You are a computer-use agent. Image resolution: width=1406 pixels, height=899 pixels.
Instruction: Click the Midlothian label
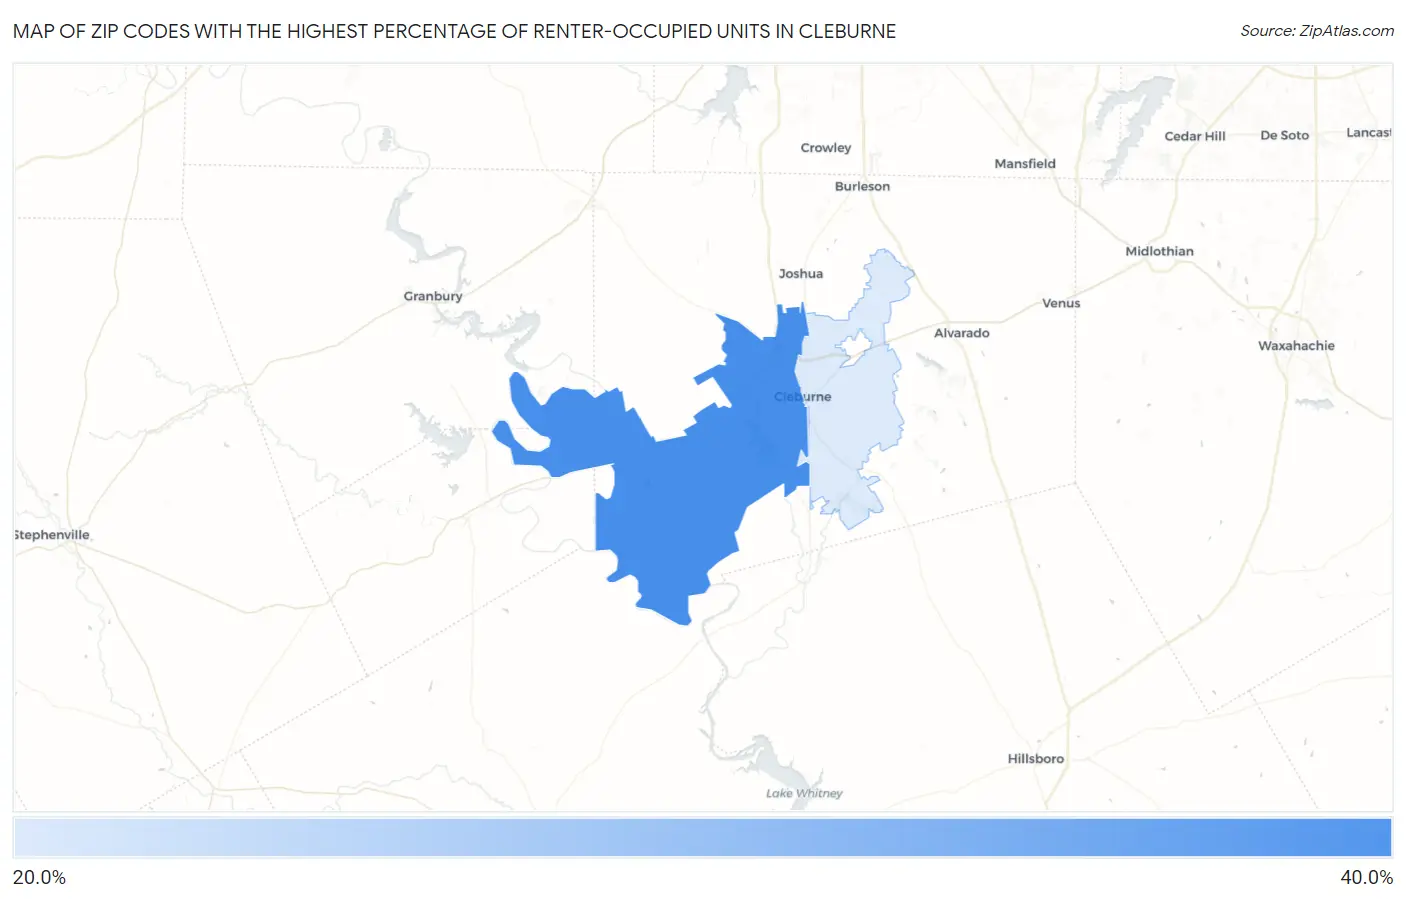point(1159,251)
